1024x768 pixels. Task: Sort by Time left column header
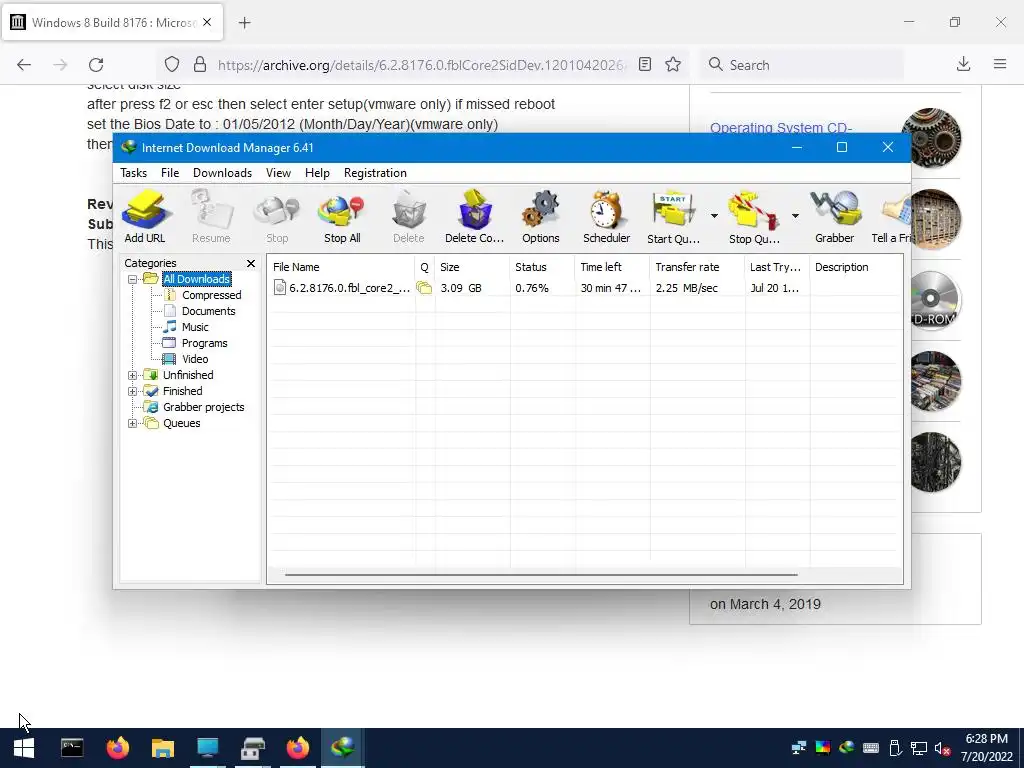(613, 267)
